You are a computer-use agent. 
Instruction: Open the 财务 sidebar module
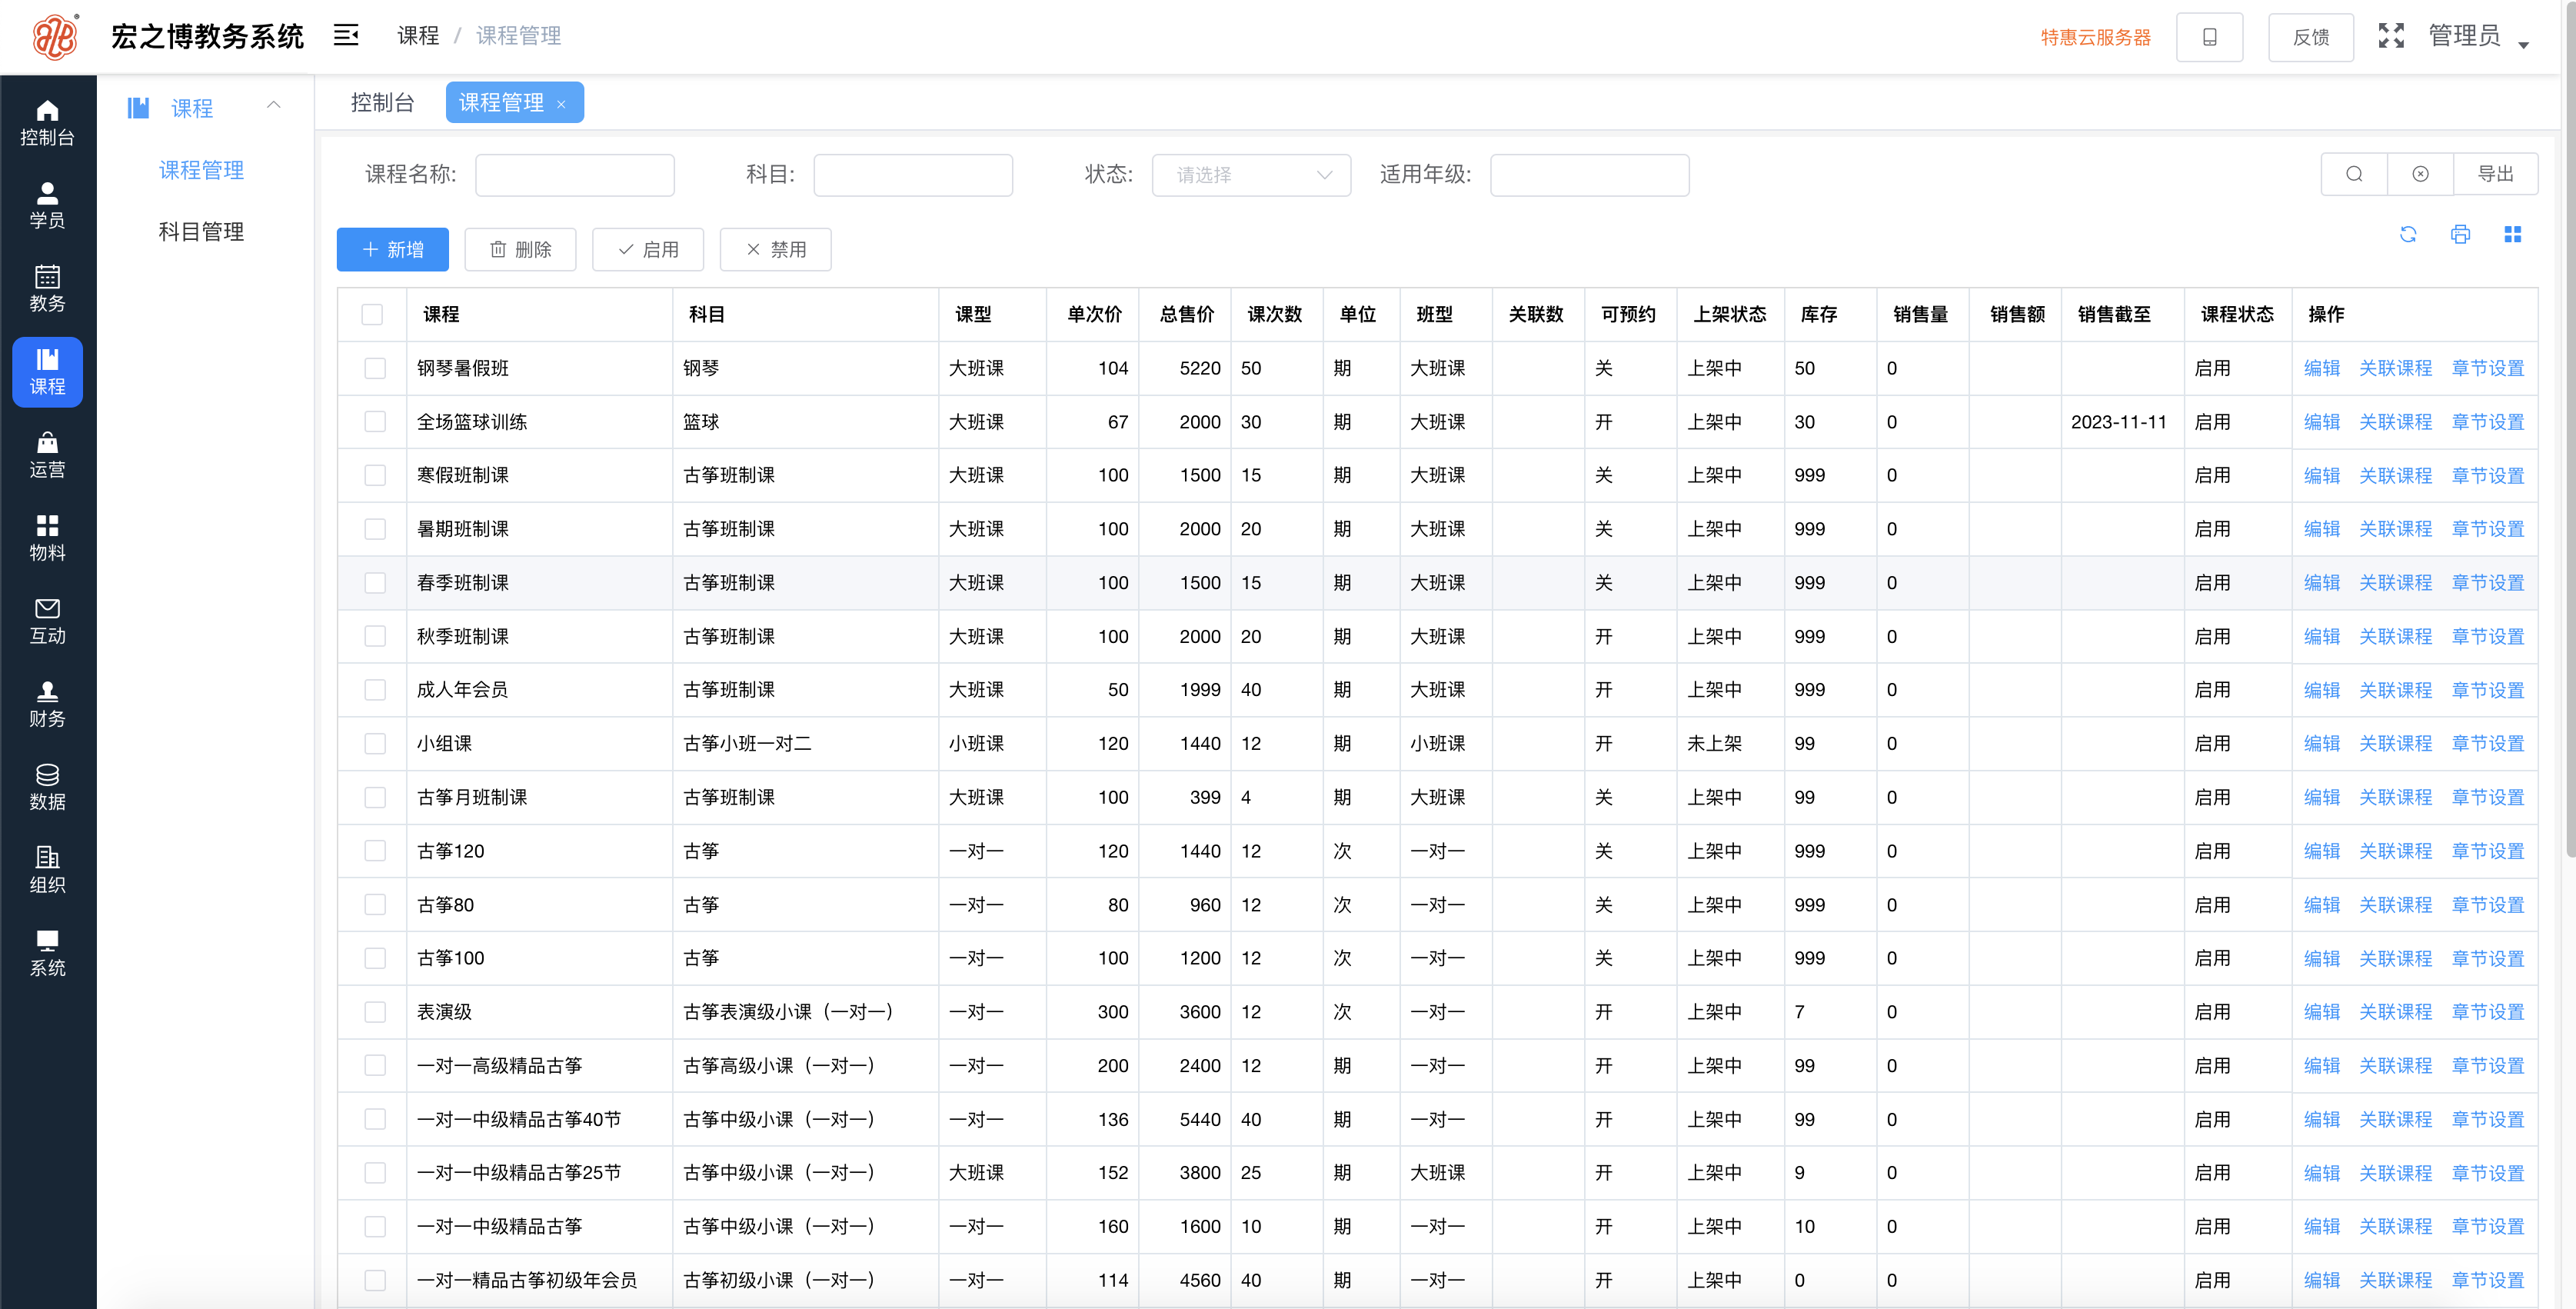tap(47, 704)
